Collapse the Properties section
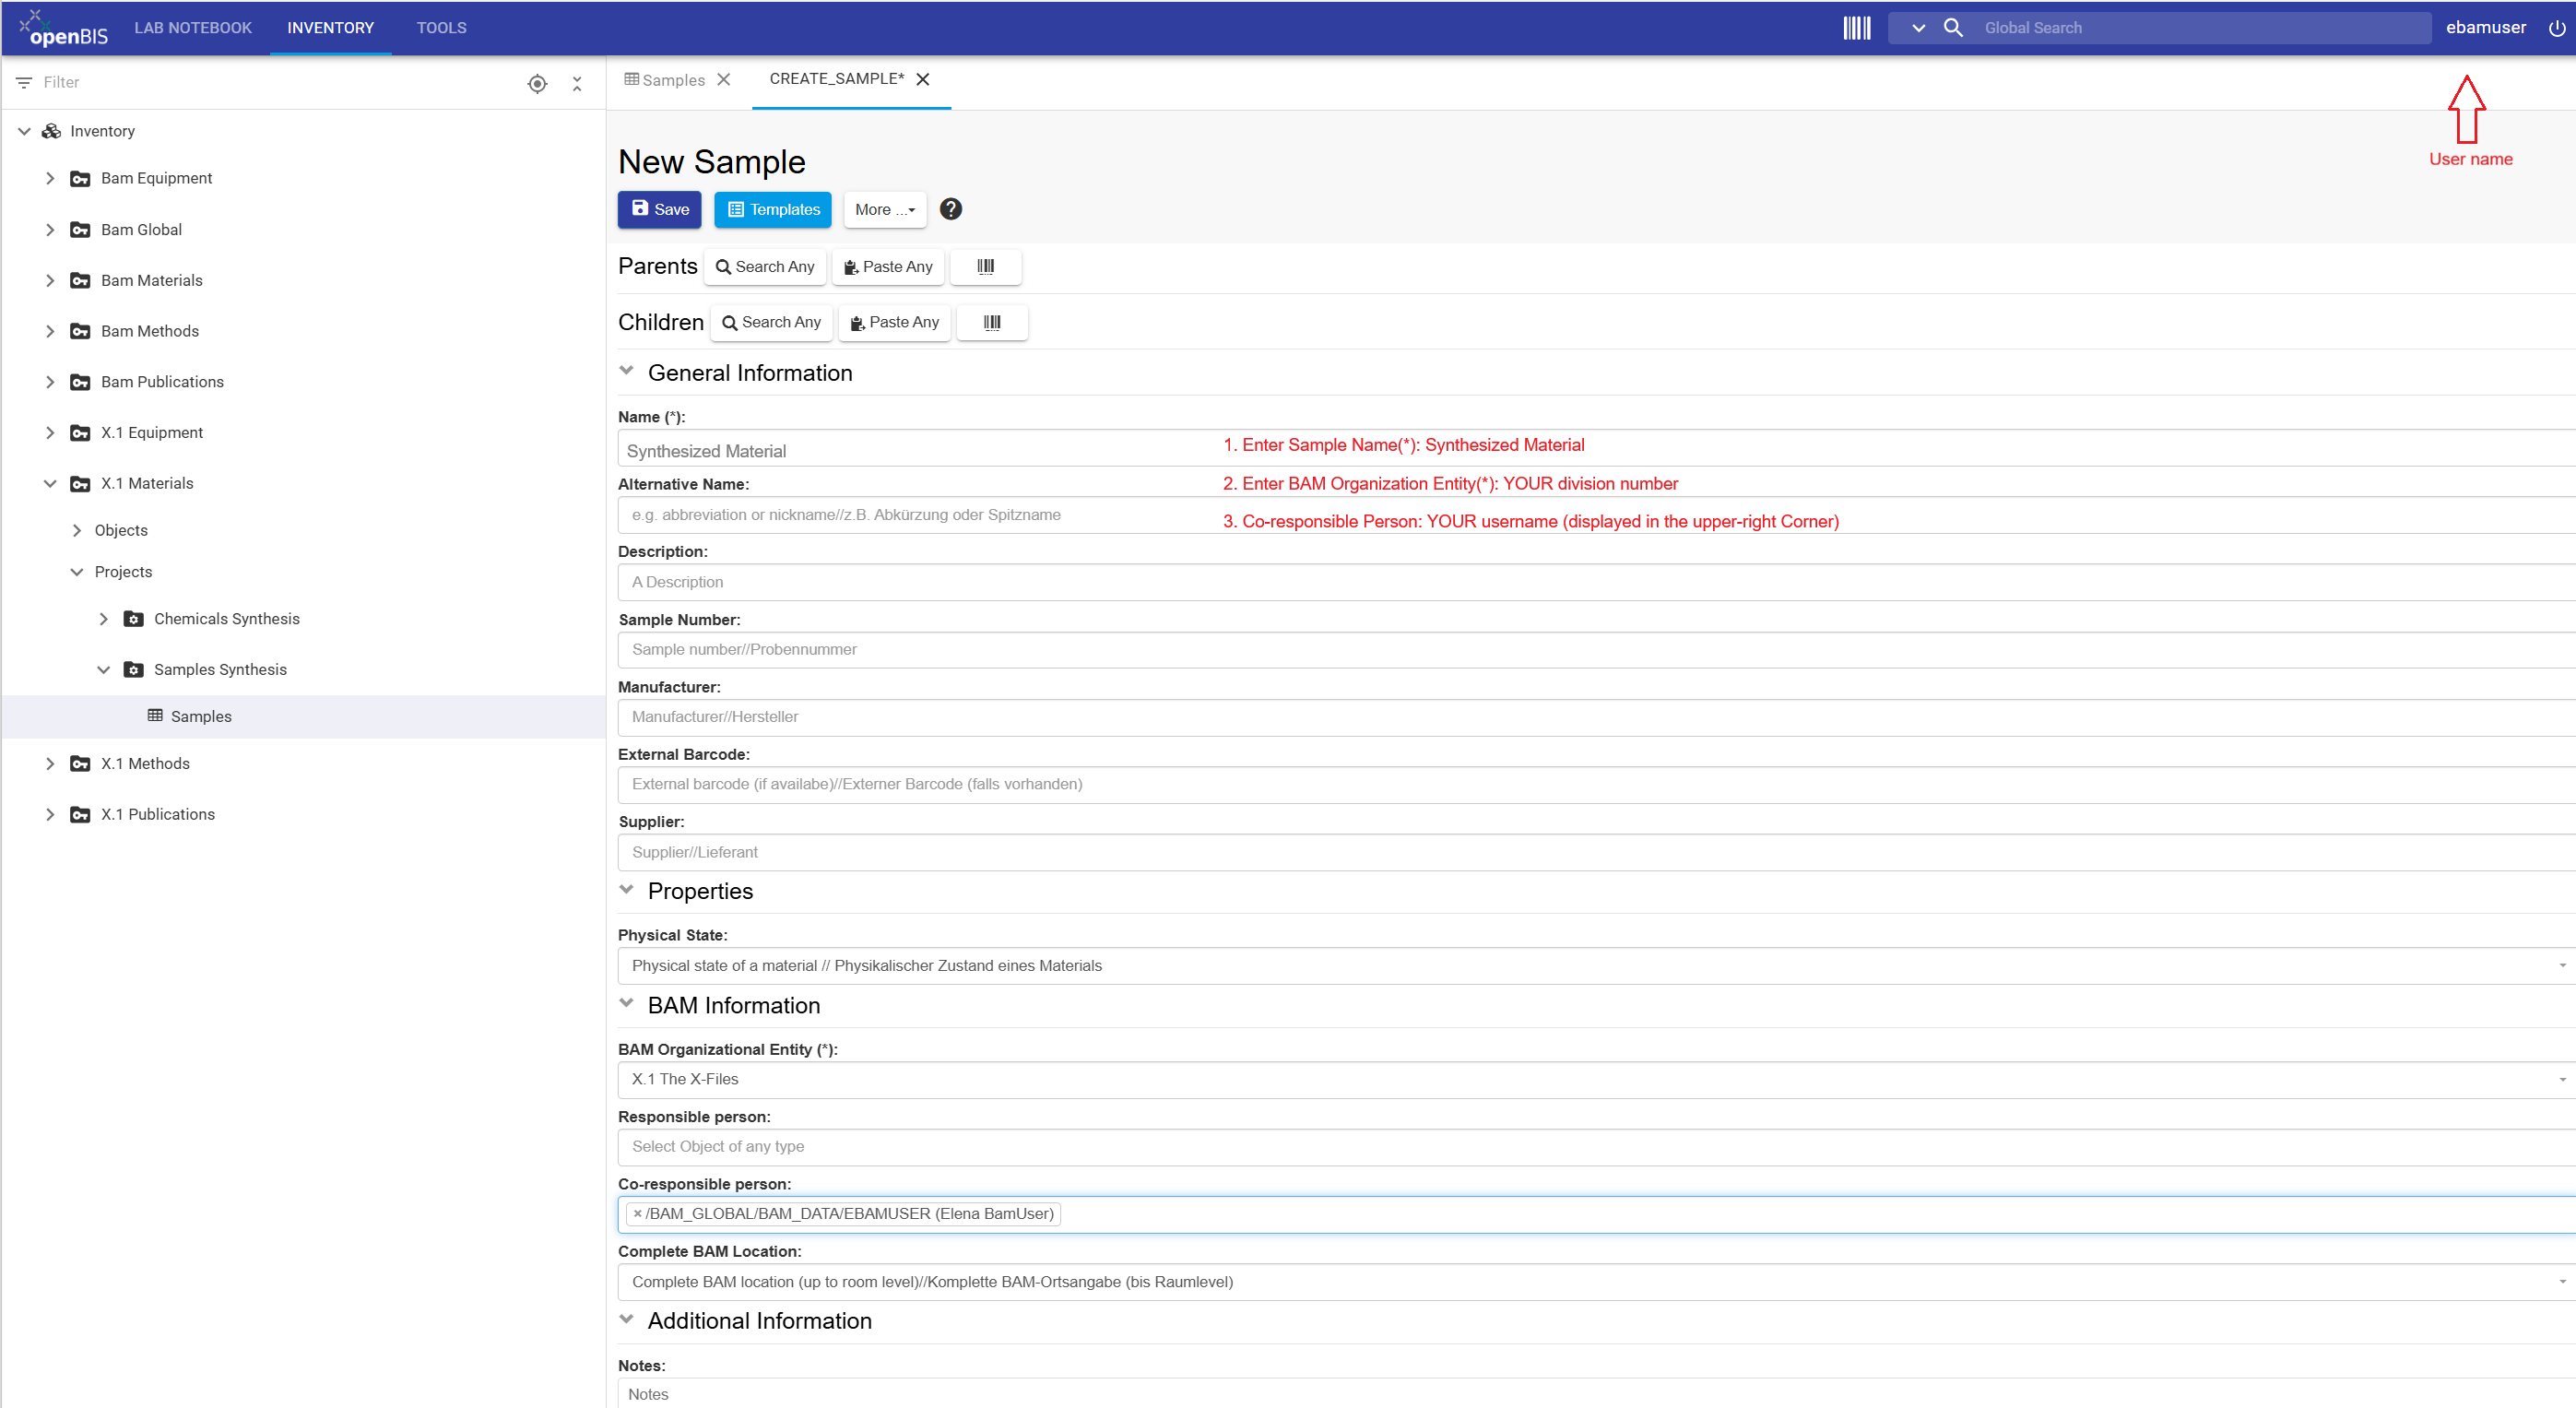The image size is (2576, 1408). [x=627, y=890]
